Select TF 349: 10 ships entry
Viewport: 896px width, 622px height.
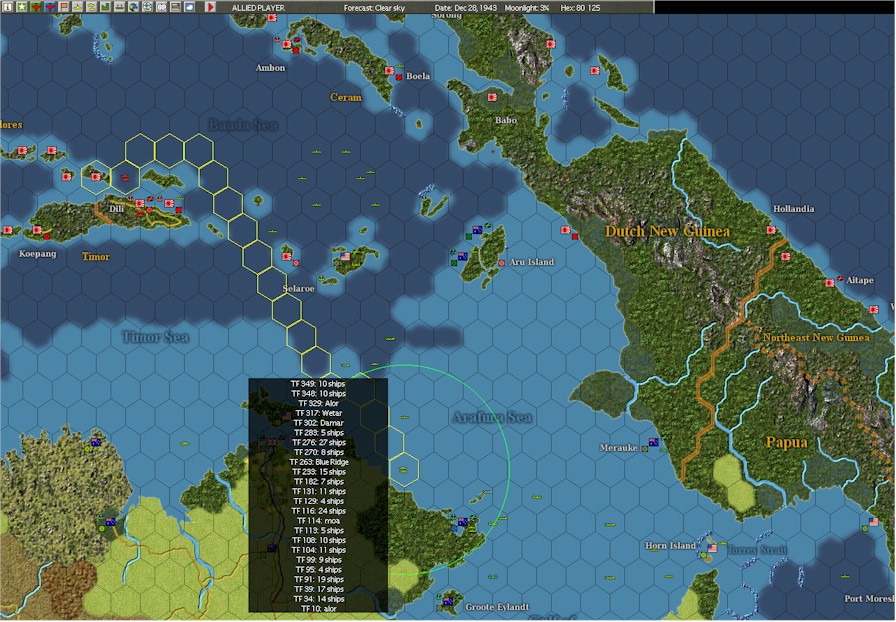(318, 384)
